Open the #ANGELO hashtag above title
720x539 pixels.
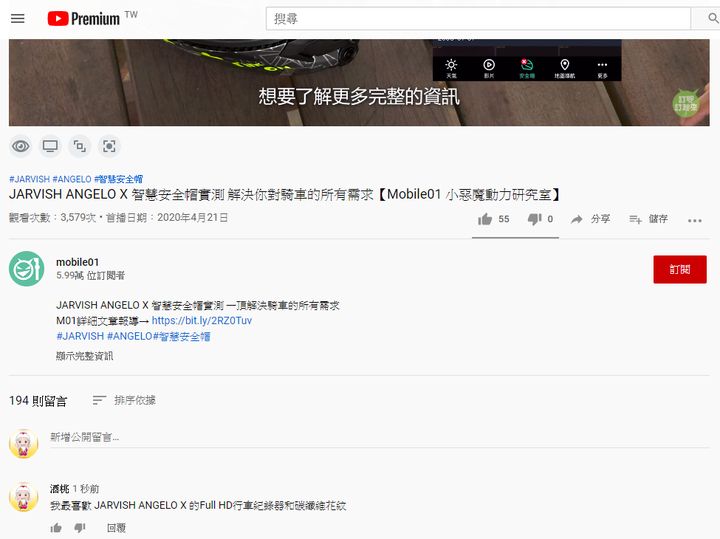tap(72, 179)
